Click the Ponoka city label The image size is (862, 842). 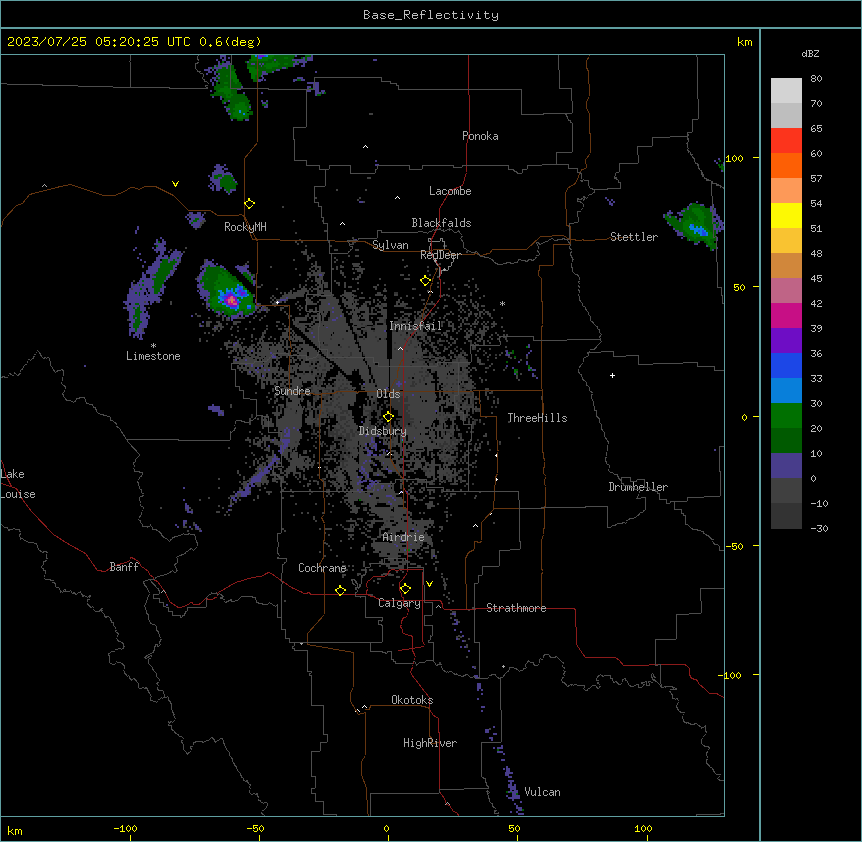tap(480, 136)
